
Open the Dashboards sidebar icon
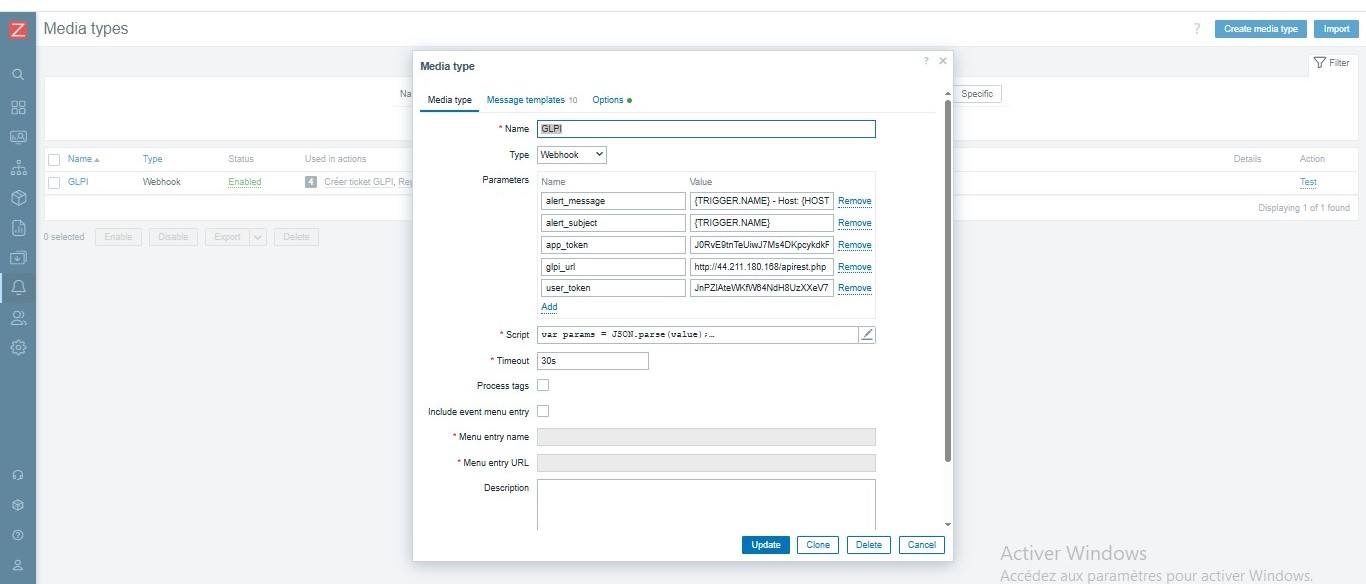pyautogui.click(x=18, y=107)
